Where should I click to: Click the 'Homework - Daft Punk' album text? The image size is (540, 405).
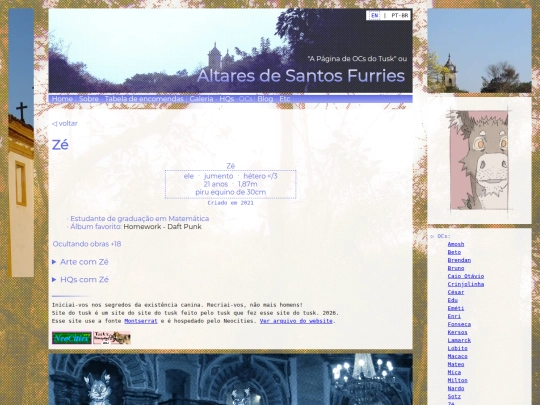point(163,227)
